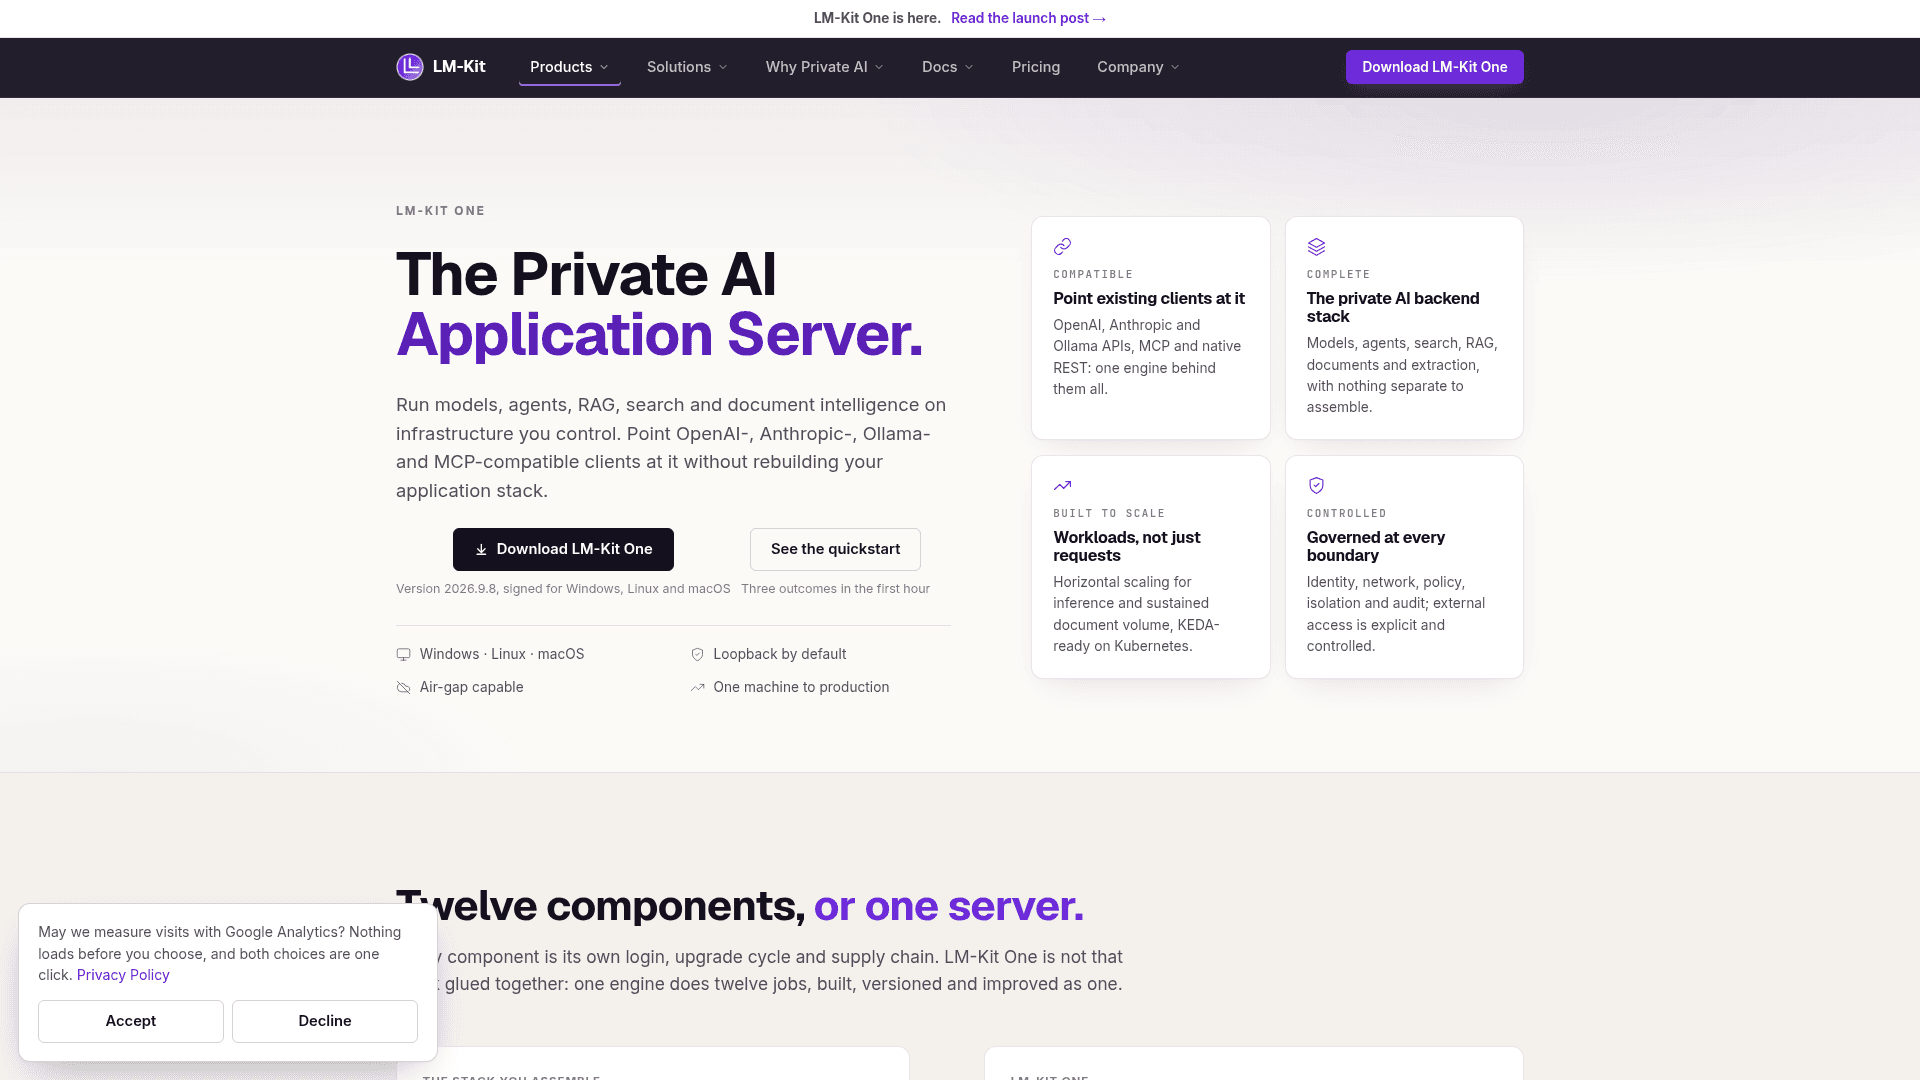
Task: Expand the Company menu chevron
Action: click(x=1175, y=67)
